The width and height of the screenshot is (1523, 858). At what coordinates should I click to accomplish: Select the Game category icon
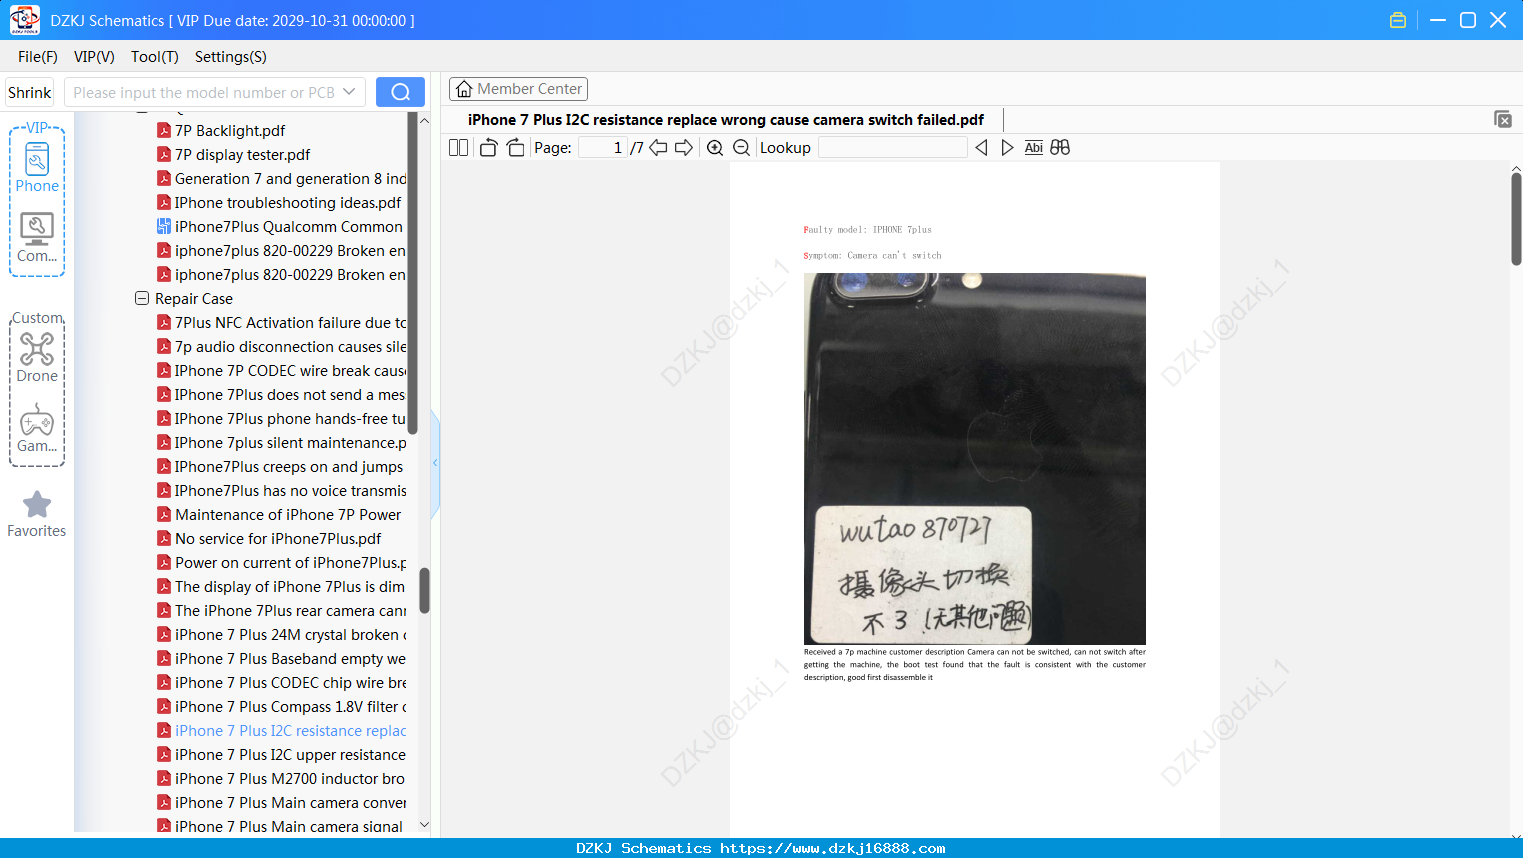click(37, 428)
